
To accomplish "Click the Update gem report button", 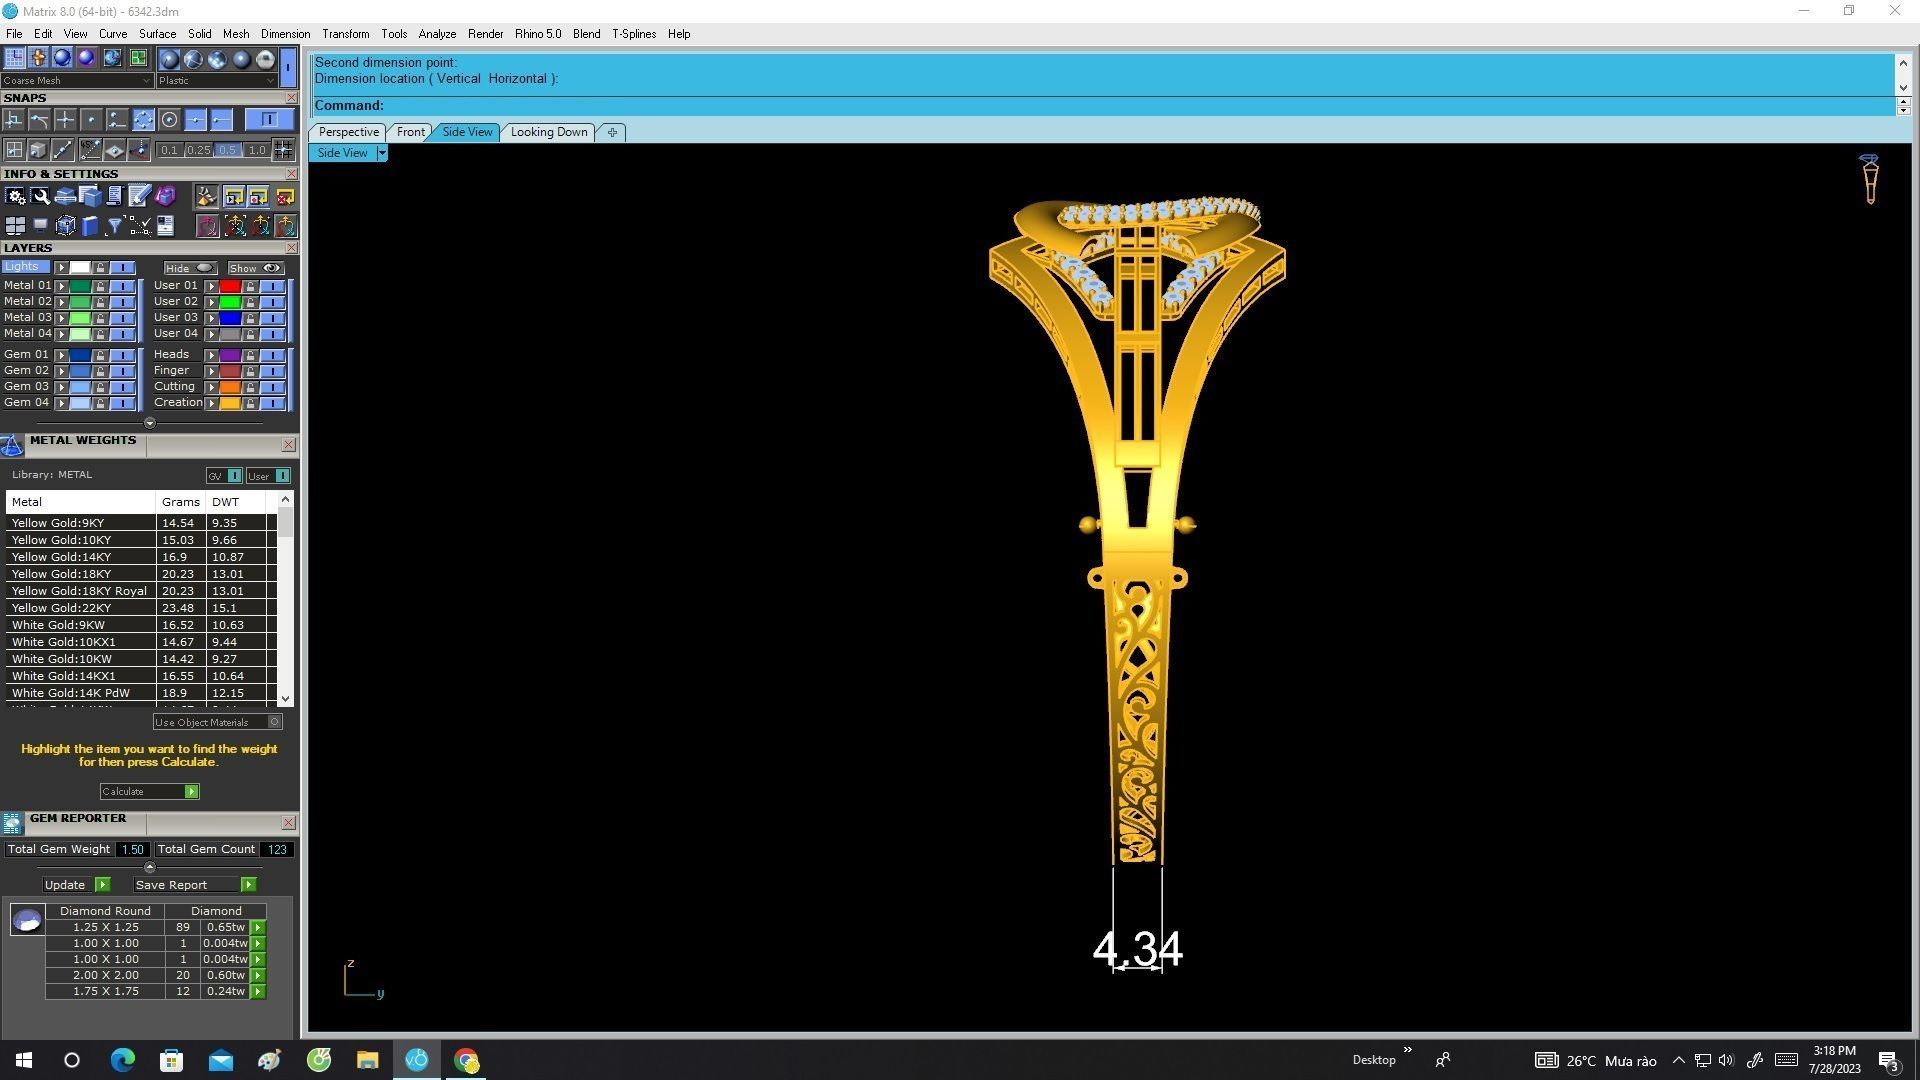I will (x=76, y=885).
